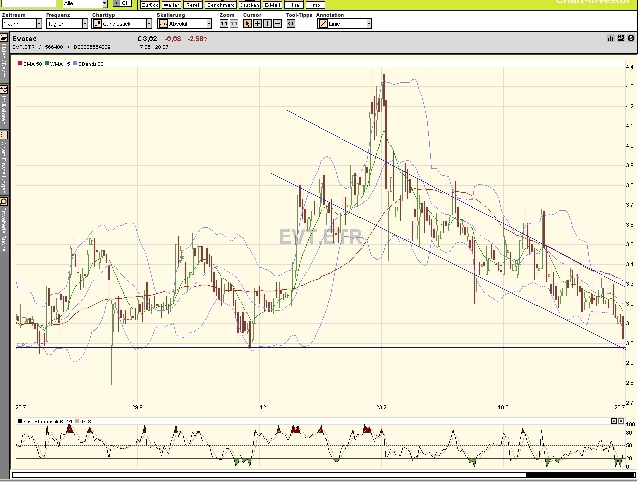This screenshot has width=640, height=482.
Task: Select the horizontal line cursor tool
Action: [x=277, y=24]
